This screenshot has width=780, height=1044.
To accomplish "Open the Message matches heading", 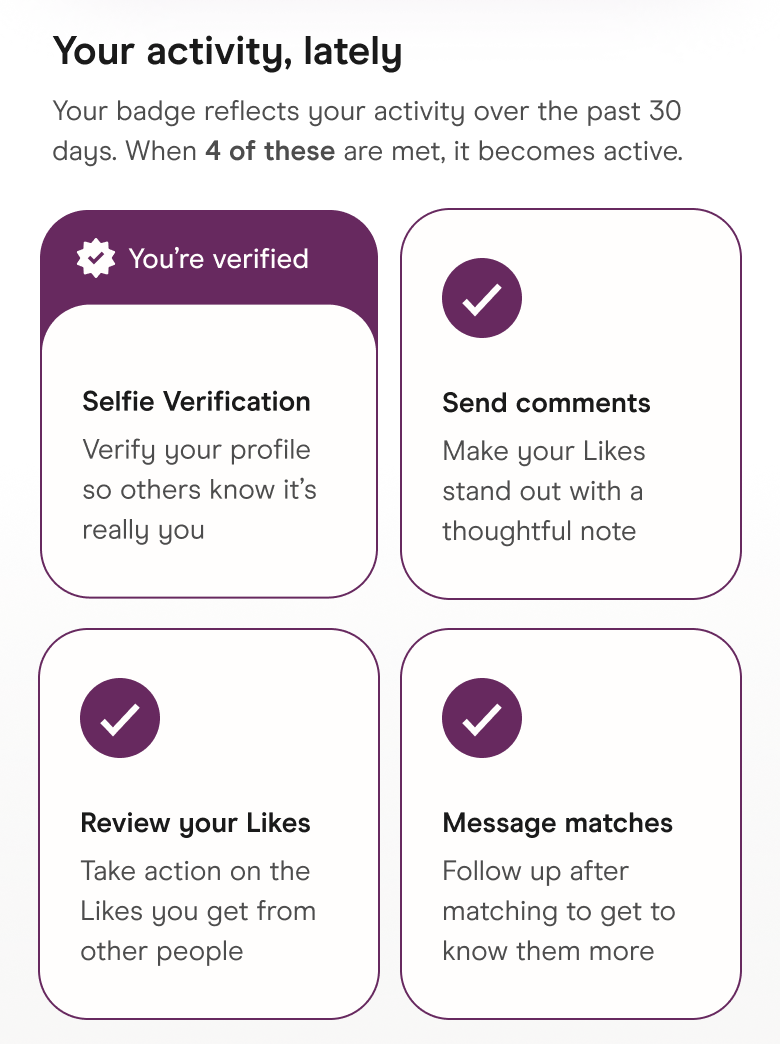I will (557, 823).
